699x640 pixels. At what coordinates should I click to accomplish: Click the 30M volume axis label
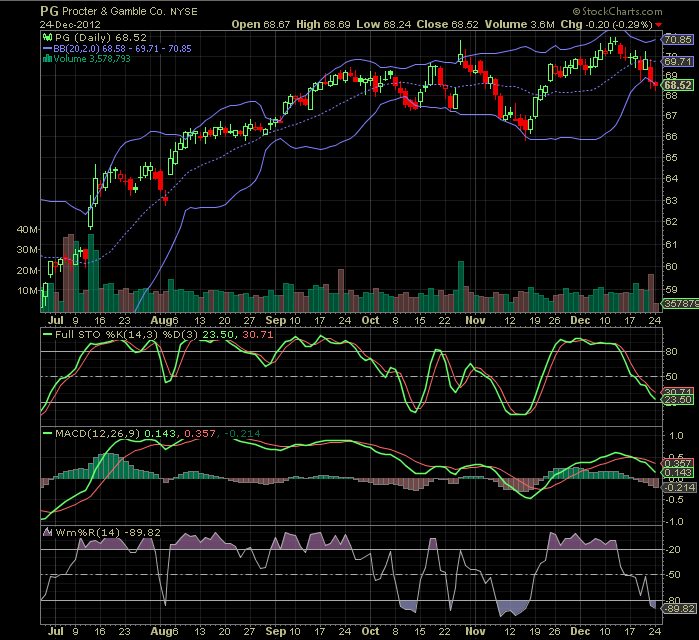(27, 250)
